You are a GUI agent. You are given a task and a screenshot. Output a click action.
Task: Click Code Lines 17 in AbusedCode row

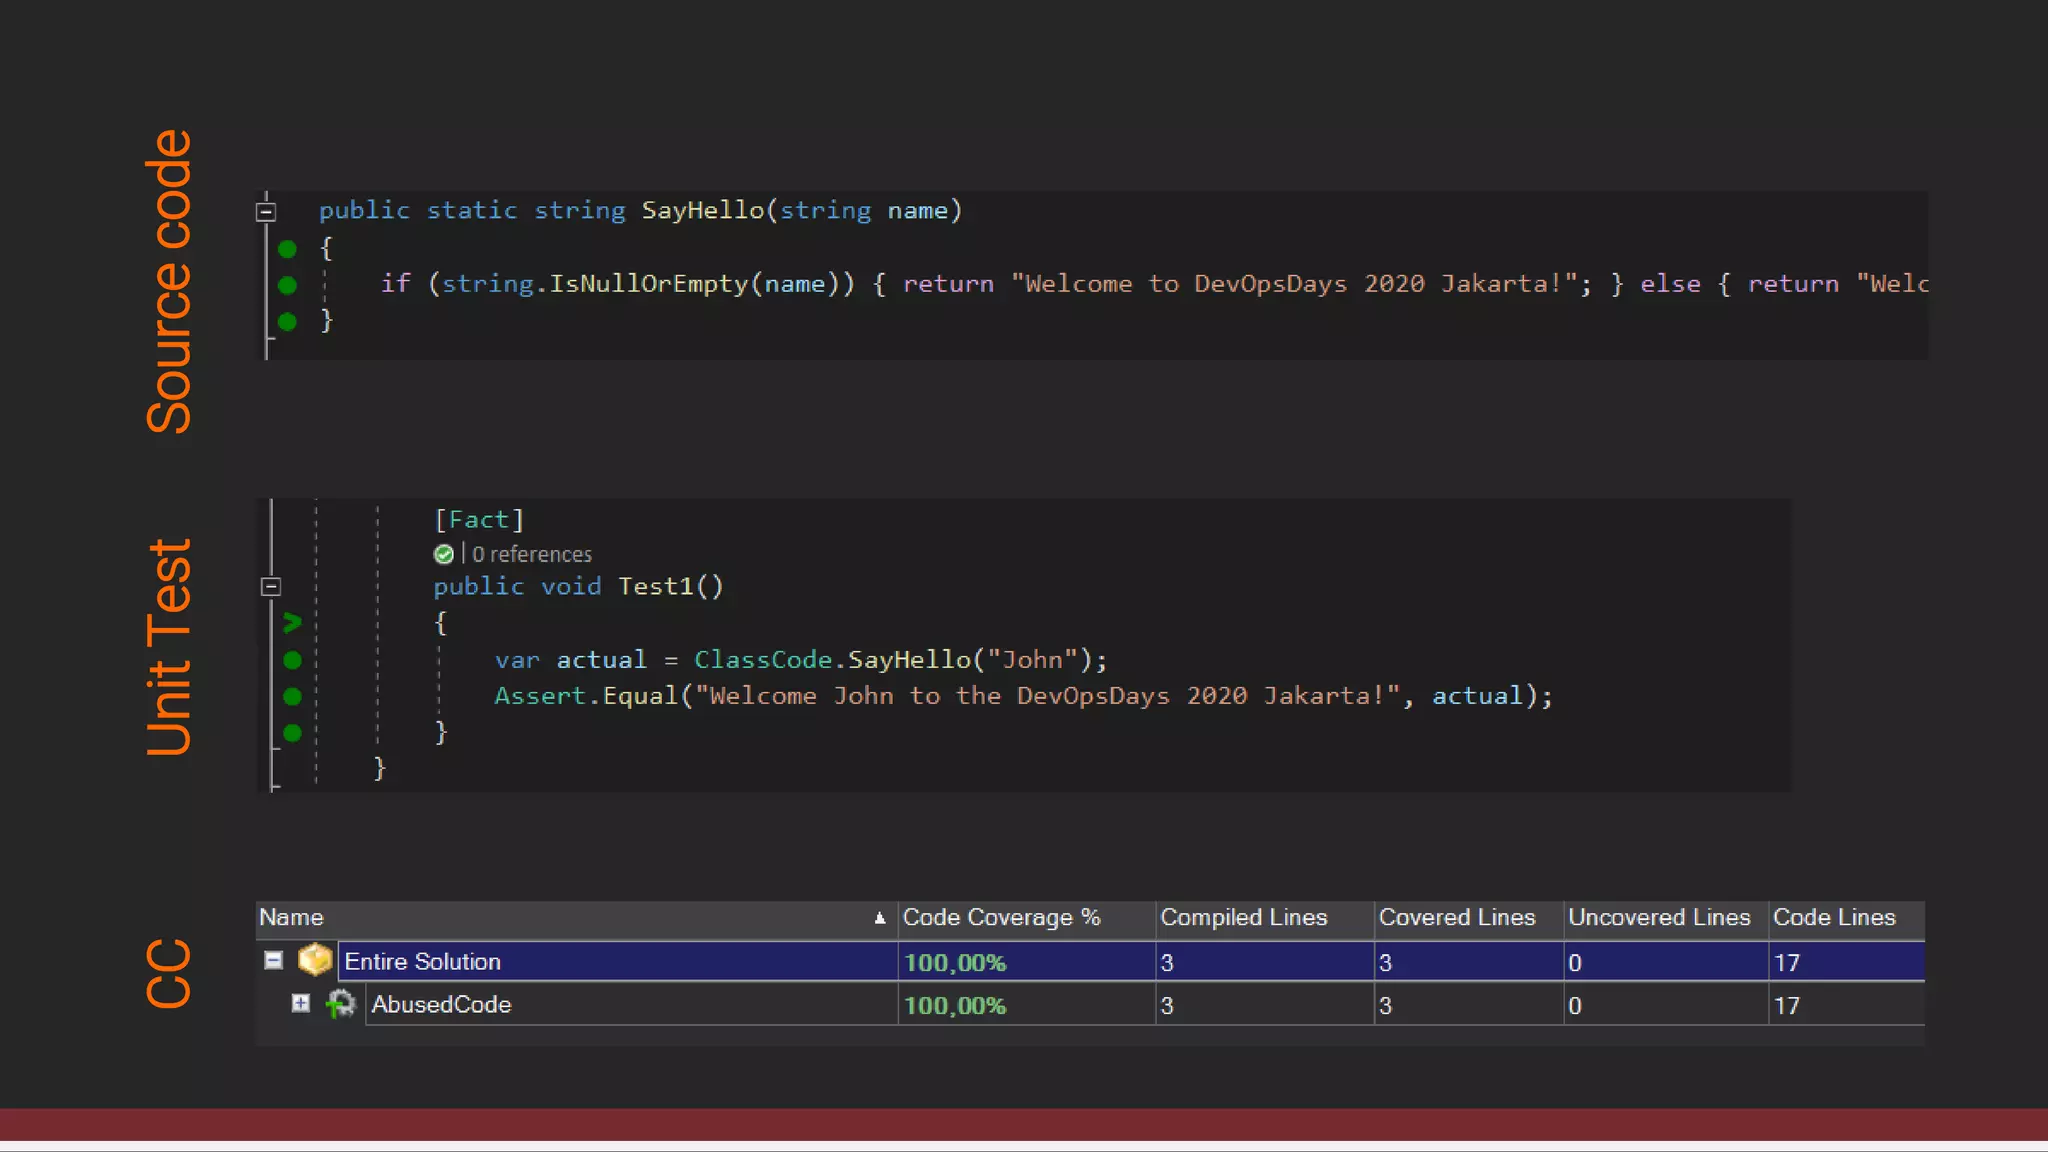click(x=1787, y=1006)
